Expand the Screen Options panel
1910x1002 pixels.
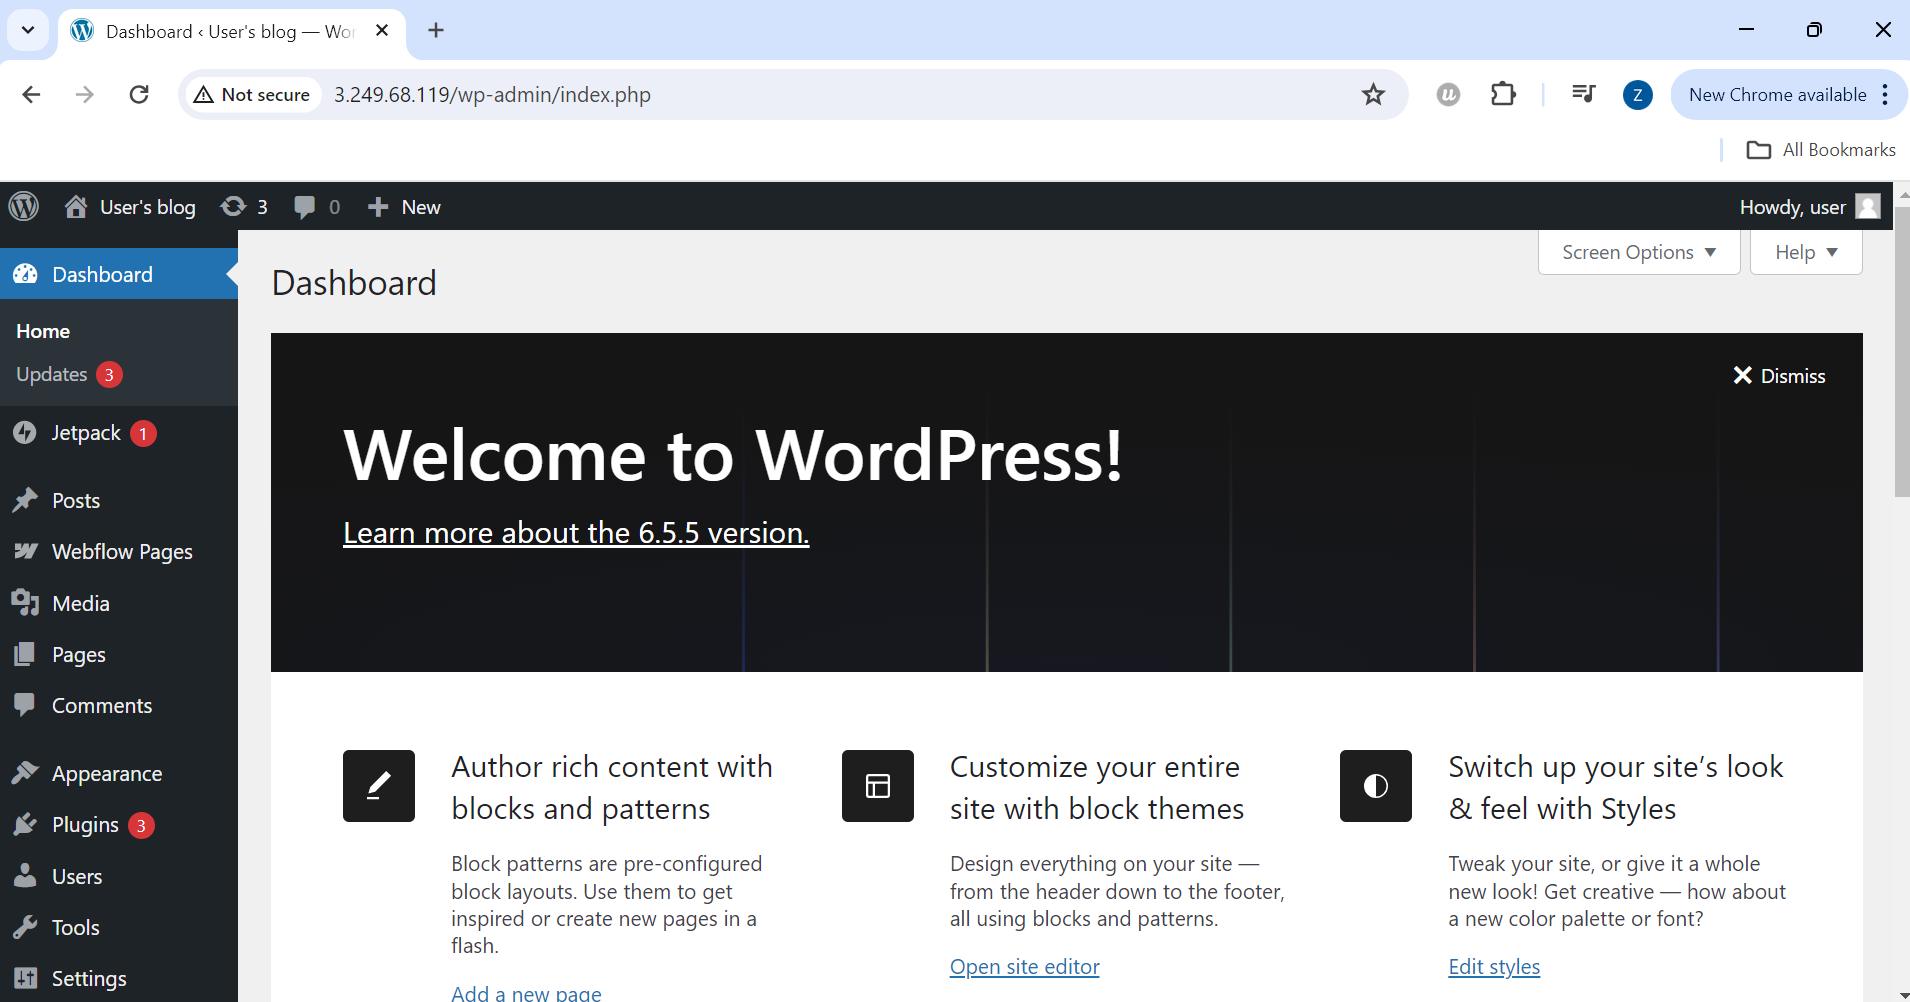point(1639,252)
